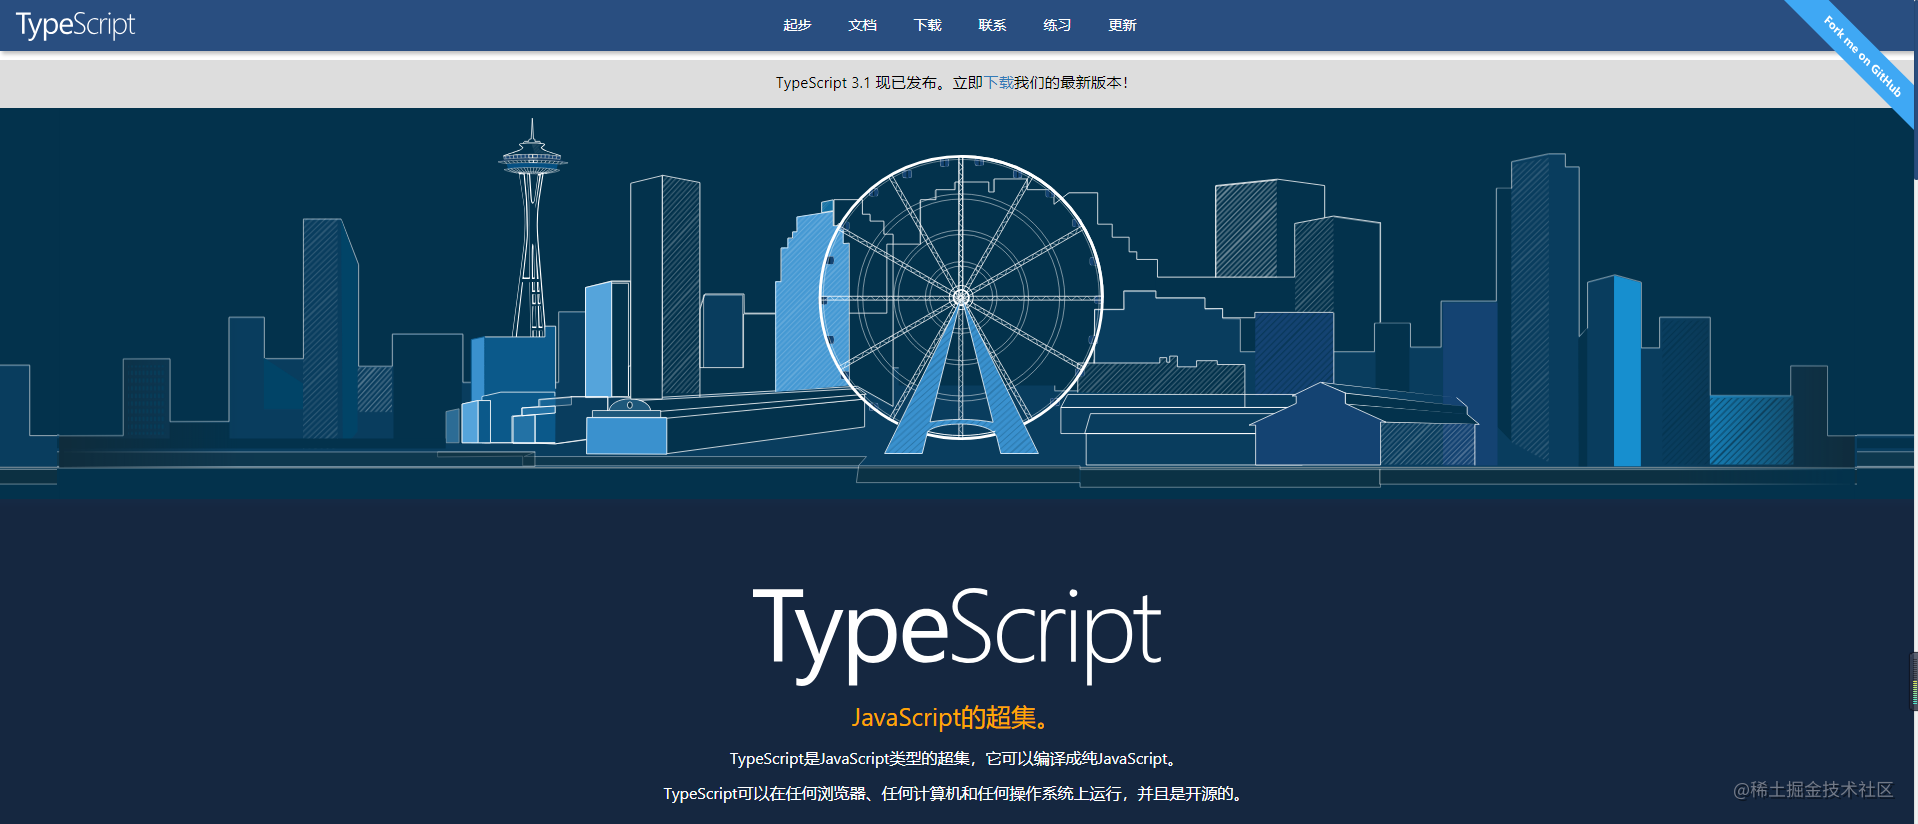The image size is (1918, 824).
Task: Click the TypeScript logo in the header
Action: point(75,25)
